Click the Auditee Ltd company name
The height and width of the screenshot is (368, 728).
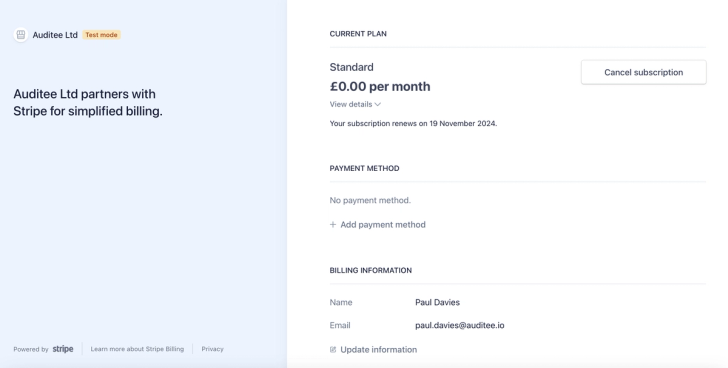pos(55,35)
